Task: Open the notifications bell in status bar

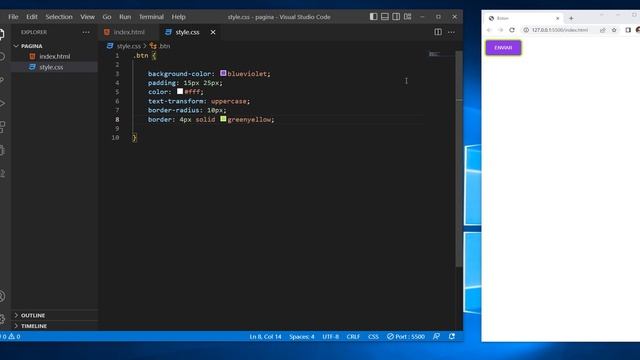Action: (452, 336)
